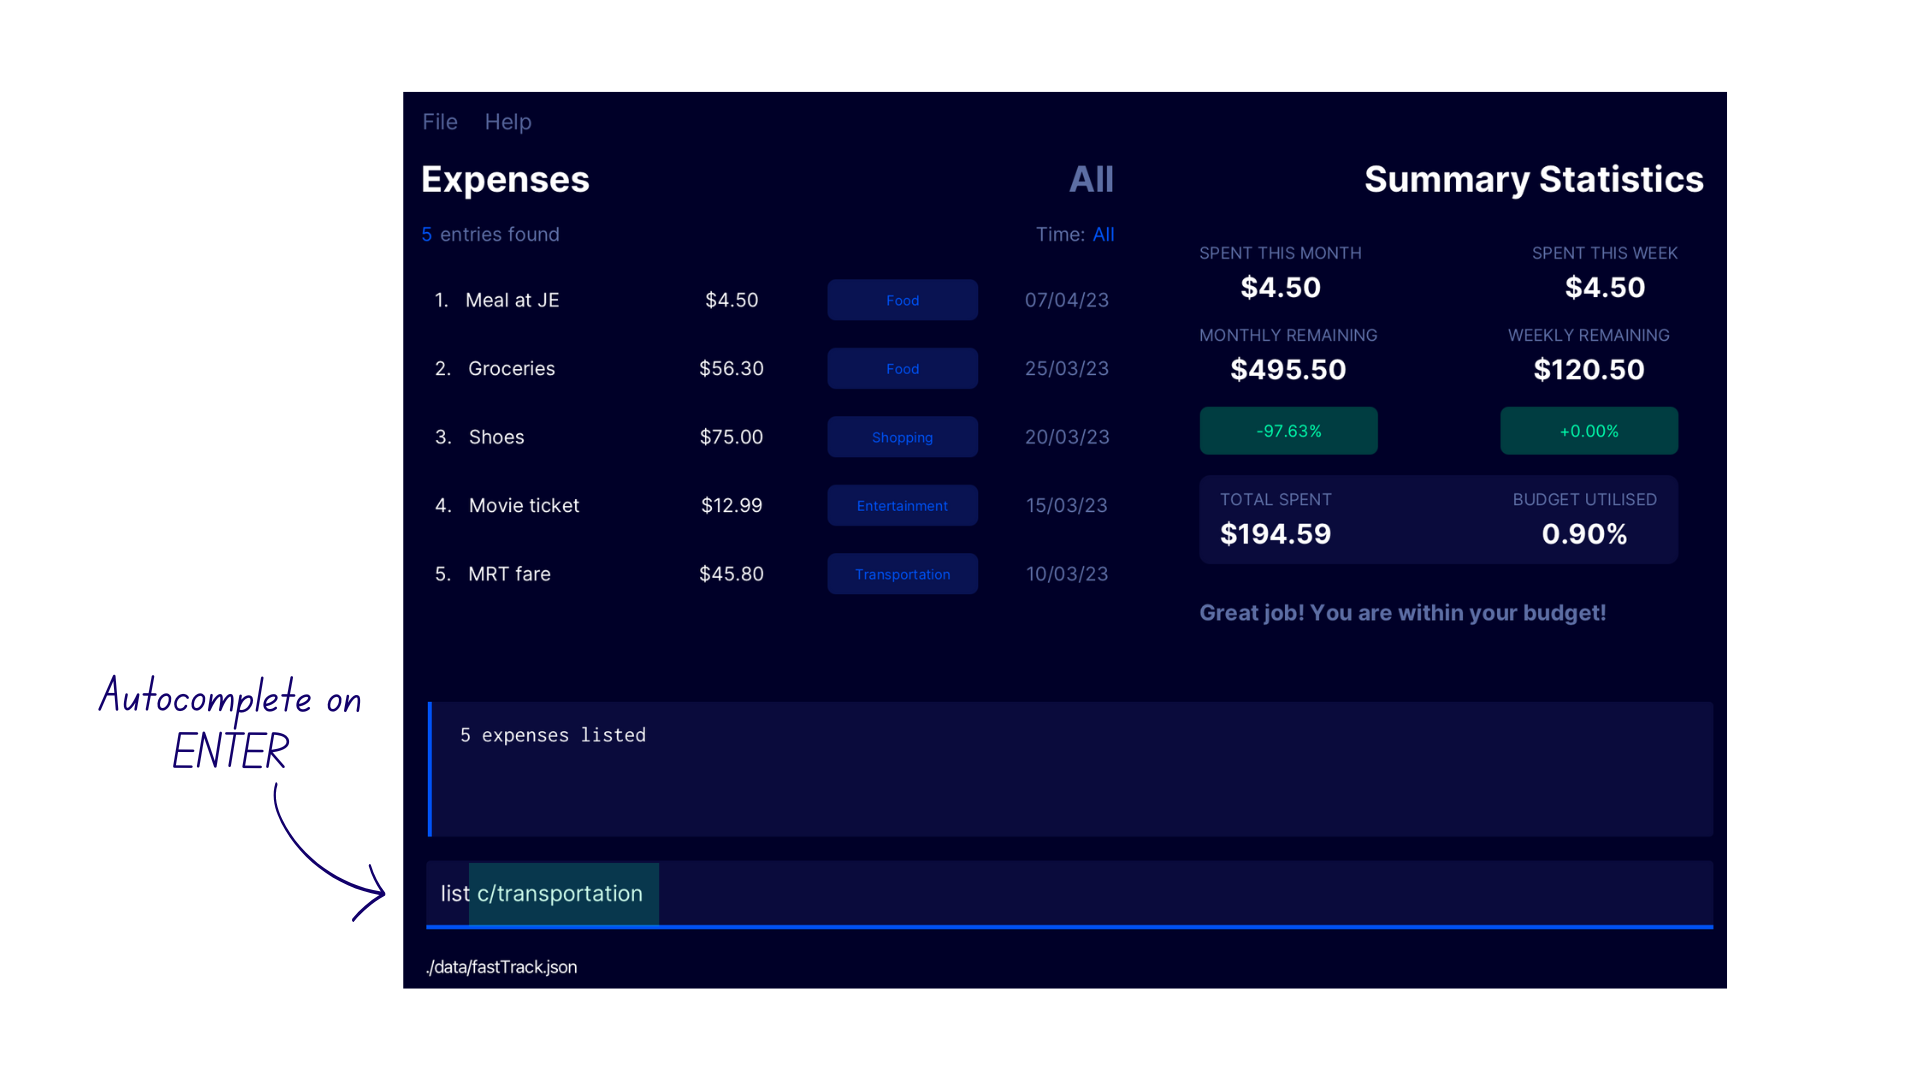Click the $45.80 amount
1920x1080 pixels.
[731, 574]
